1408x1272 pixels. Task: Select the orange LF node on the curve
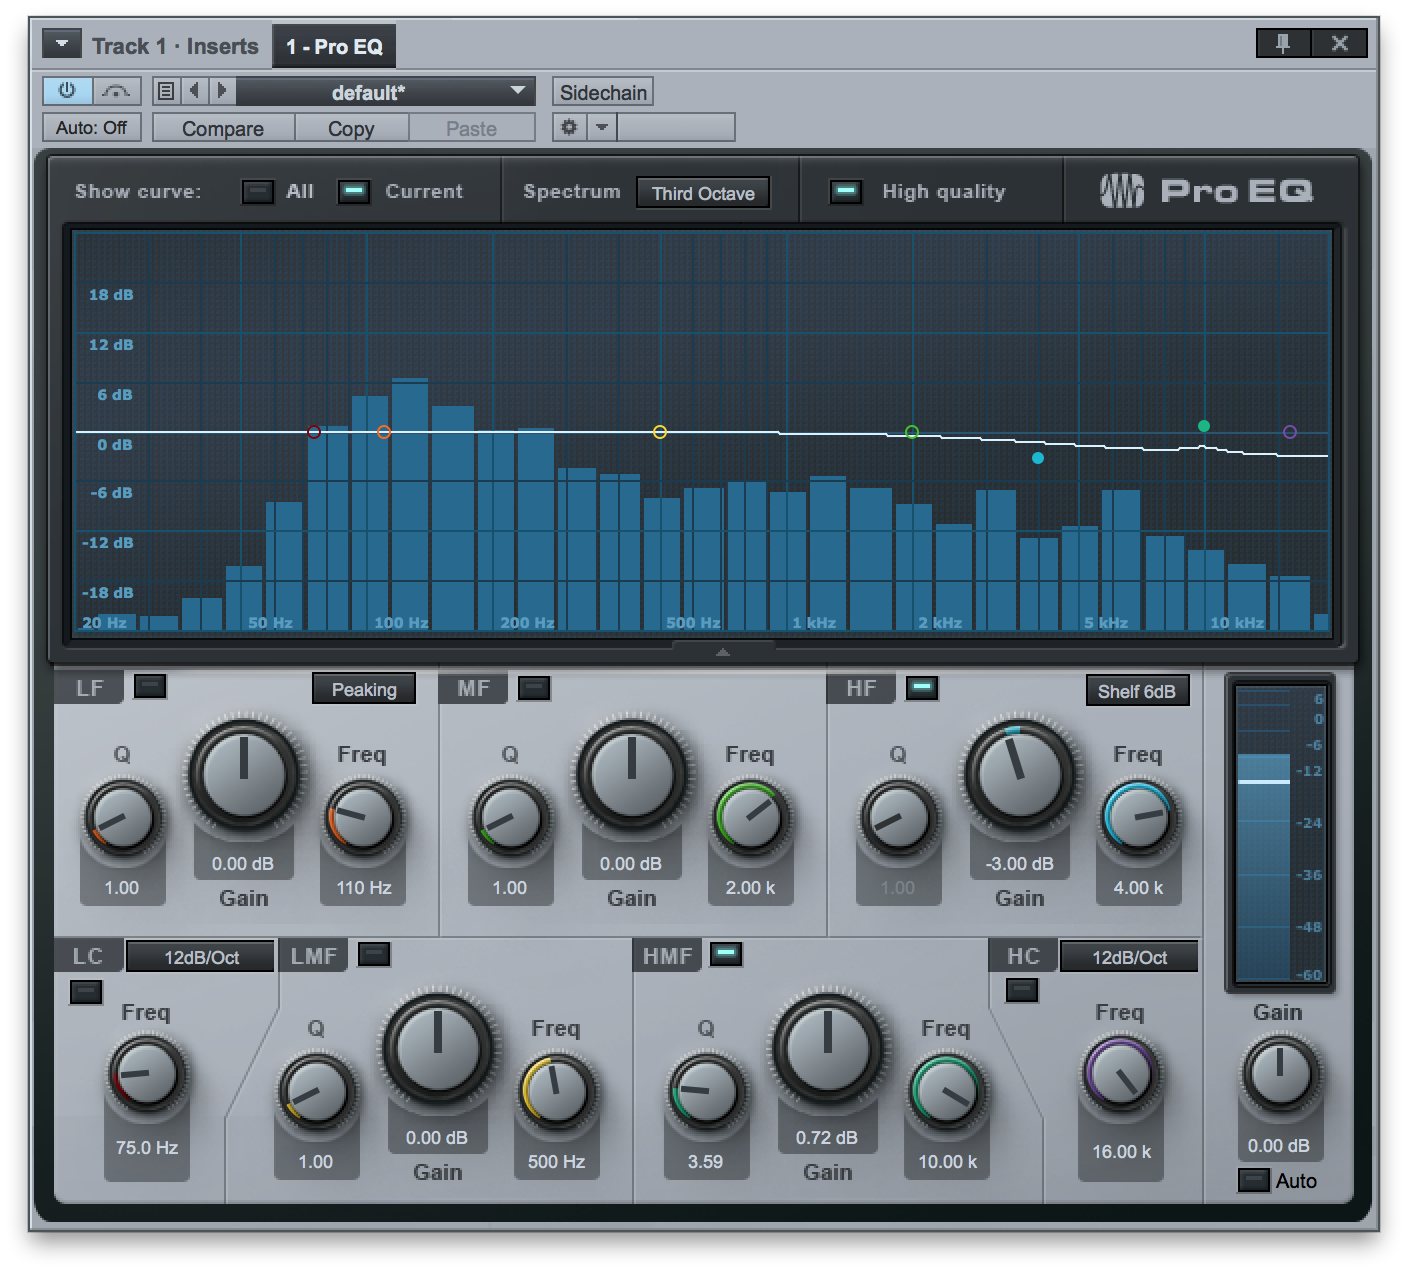point(384,432)
